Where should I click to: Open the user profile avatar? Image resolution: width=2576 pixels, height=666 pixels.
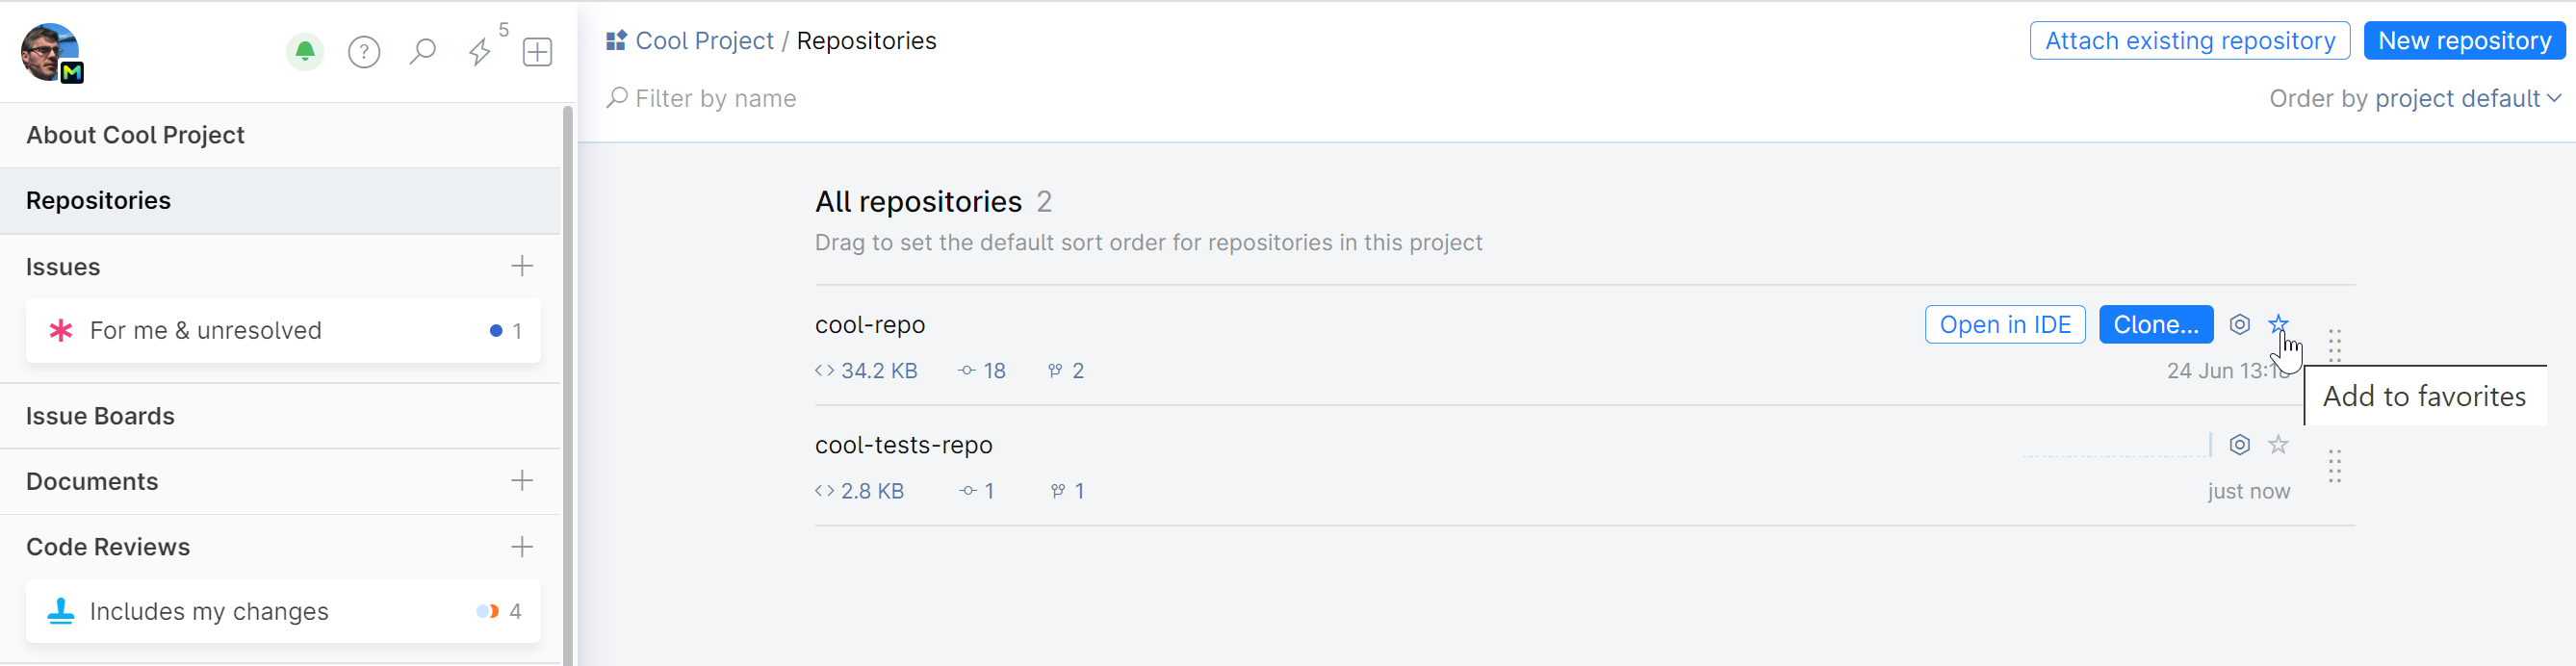pos(50,52)
